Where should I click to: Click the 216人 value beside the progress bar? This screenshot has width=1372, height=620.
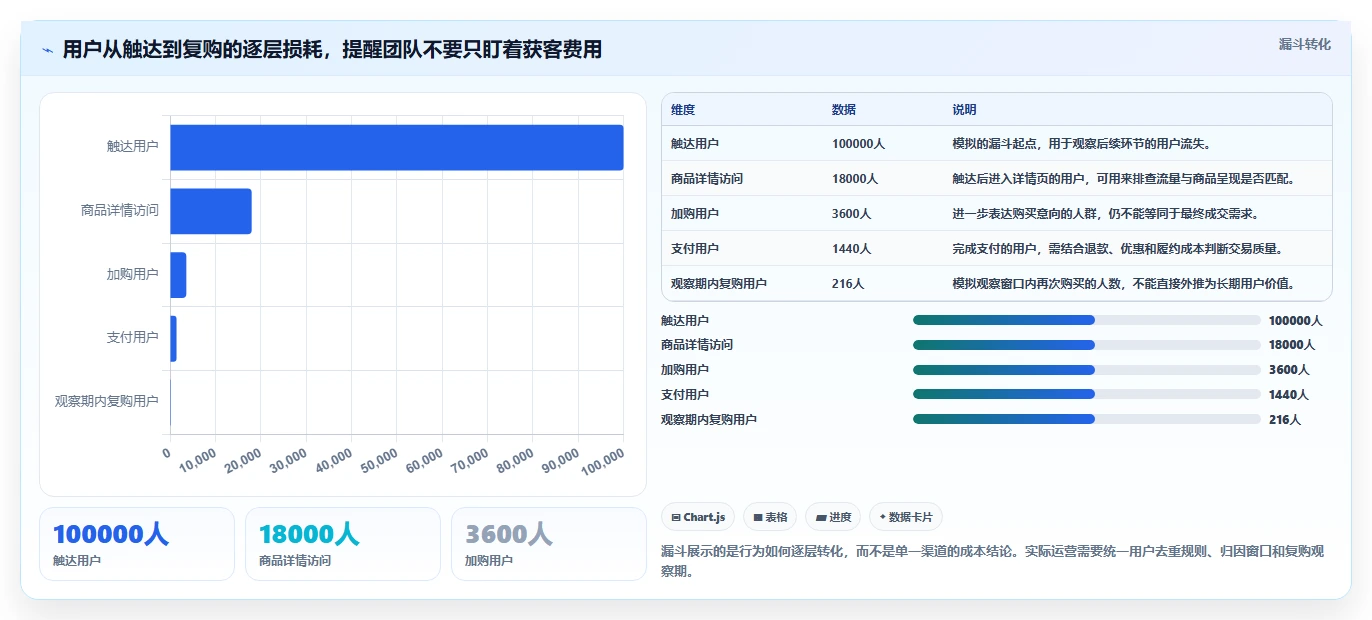pos(1285,420)
